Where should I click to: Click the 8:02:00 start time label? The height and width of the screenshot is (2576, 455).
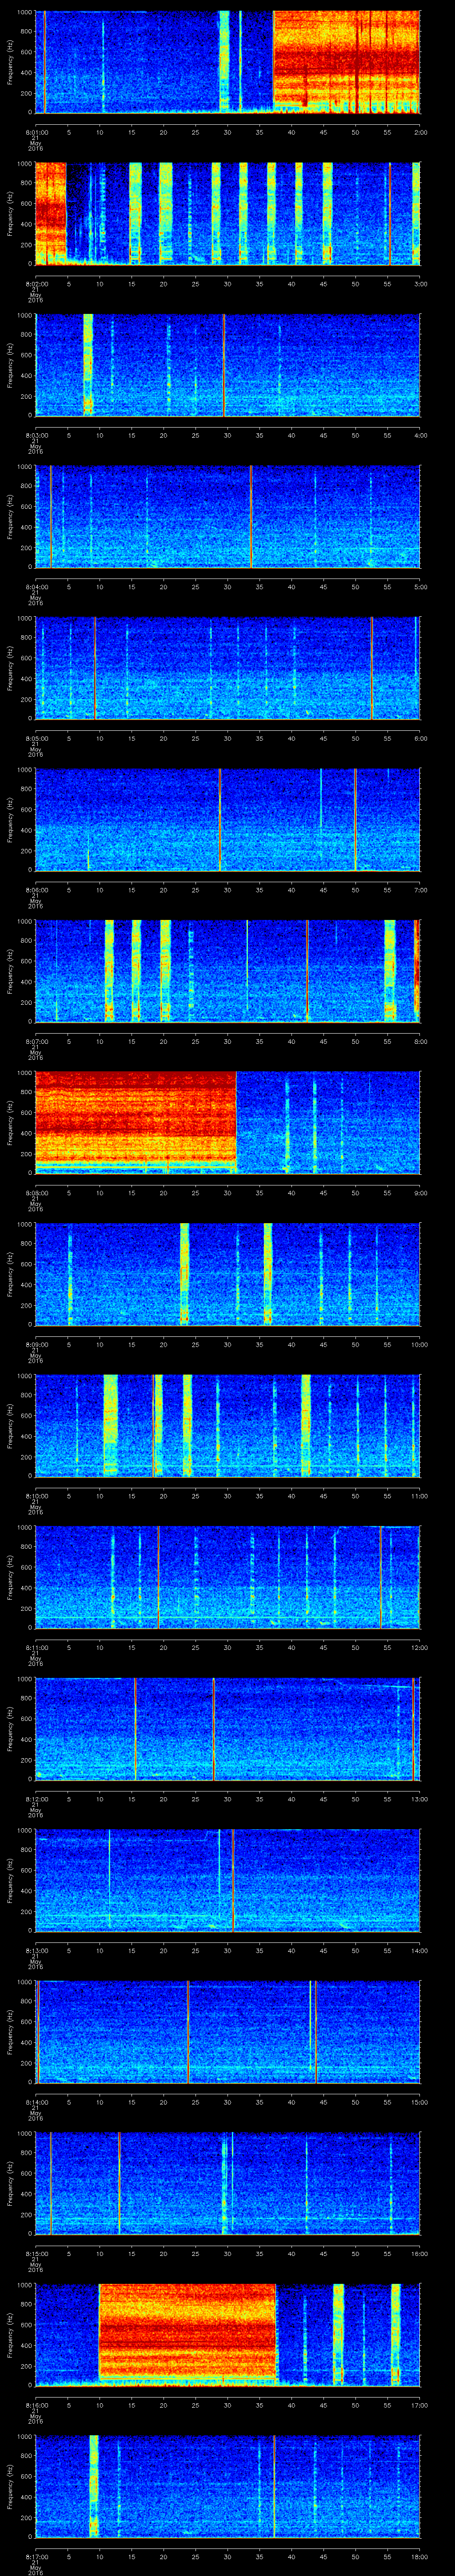click(36, 284)
